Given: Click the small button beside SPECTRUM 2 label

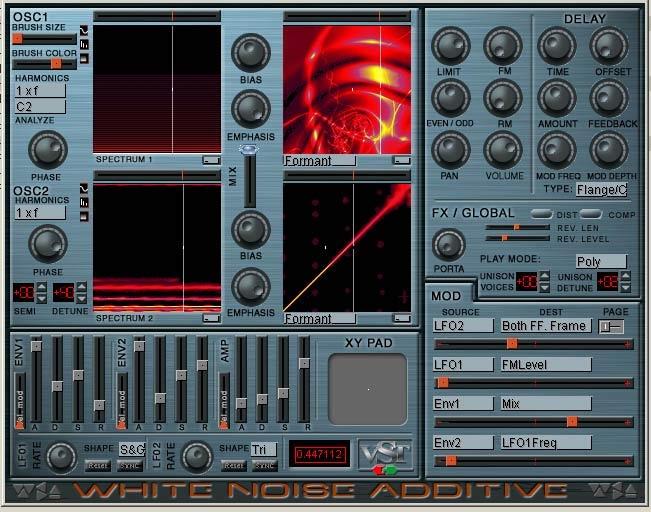Looking at the screenshot, I should coord(211,318).
